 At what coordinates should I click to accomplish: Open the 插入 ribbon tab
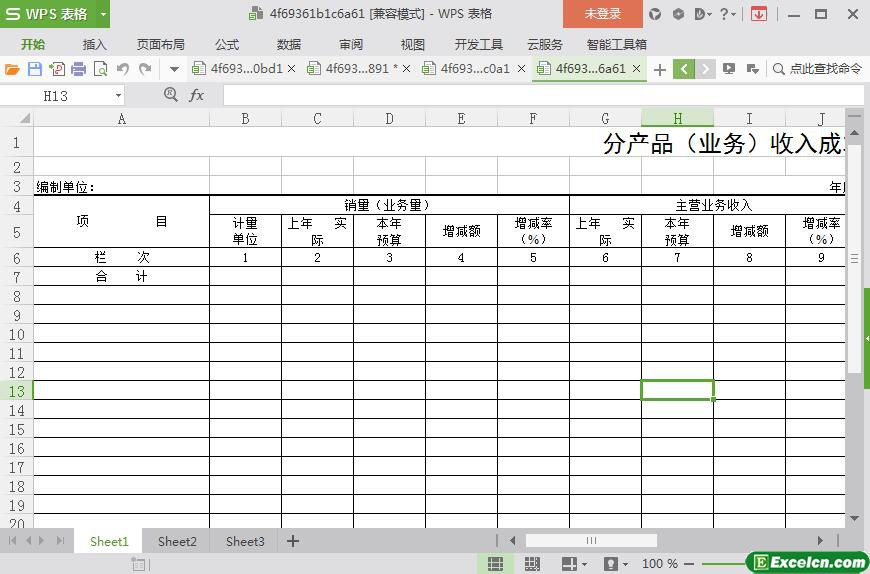tap(94, 44)
